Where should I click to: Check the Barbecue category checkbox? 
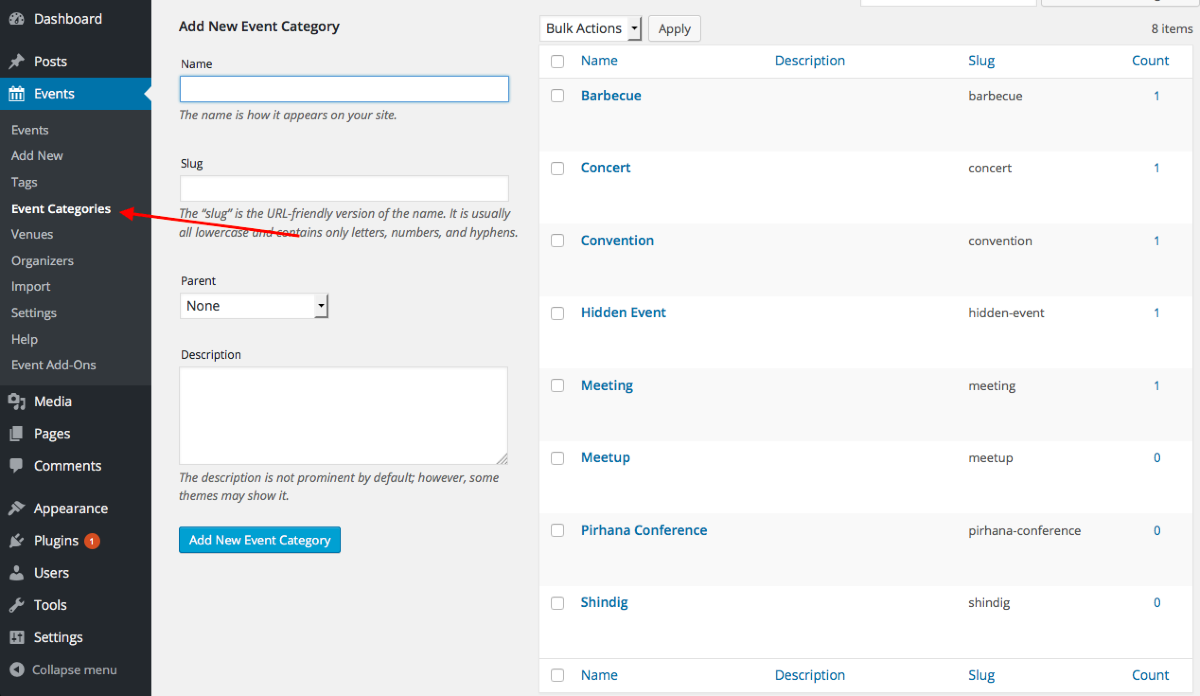click(x=558, y=96)
